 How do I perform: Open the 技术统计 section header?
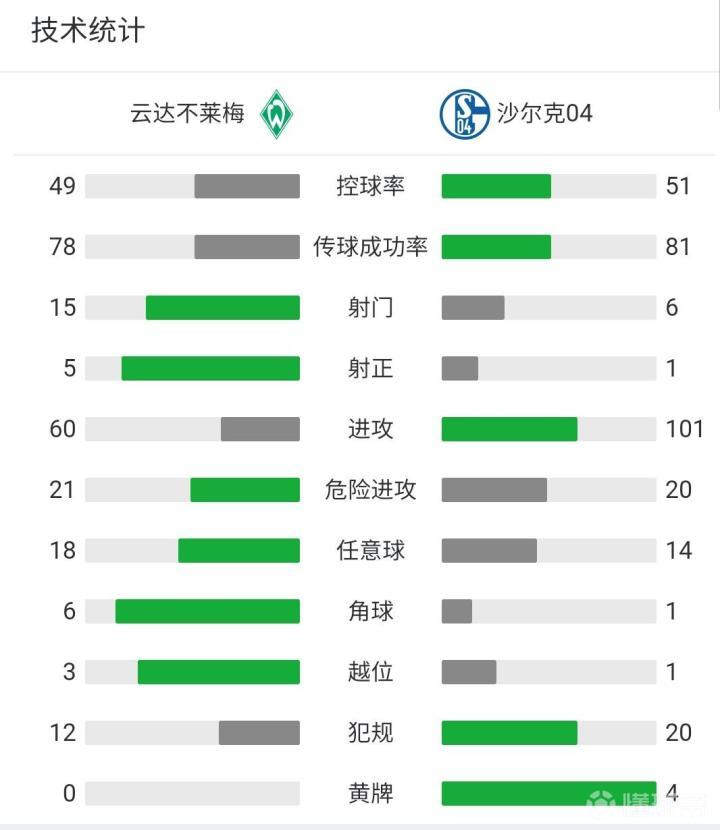tap(88, 31)
